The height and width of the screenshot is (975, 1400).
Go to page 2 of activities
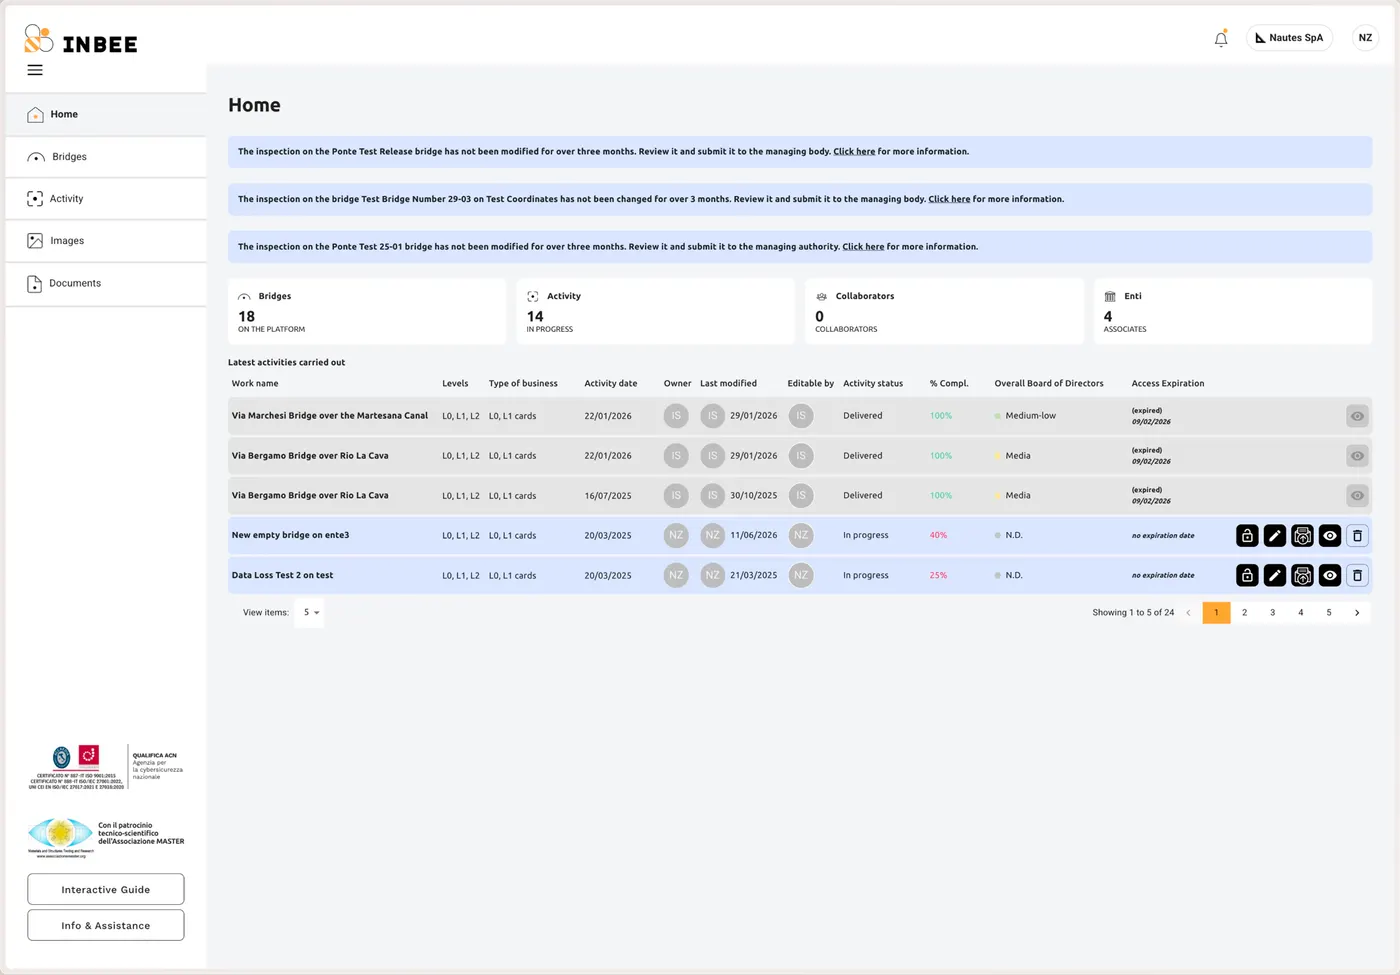pos(1244,613)
